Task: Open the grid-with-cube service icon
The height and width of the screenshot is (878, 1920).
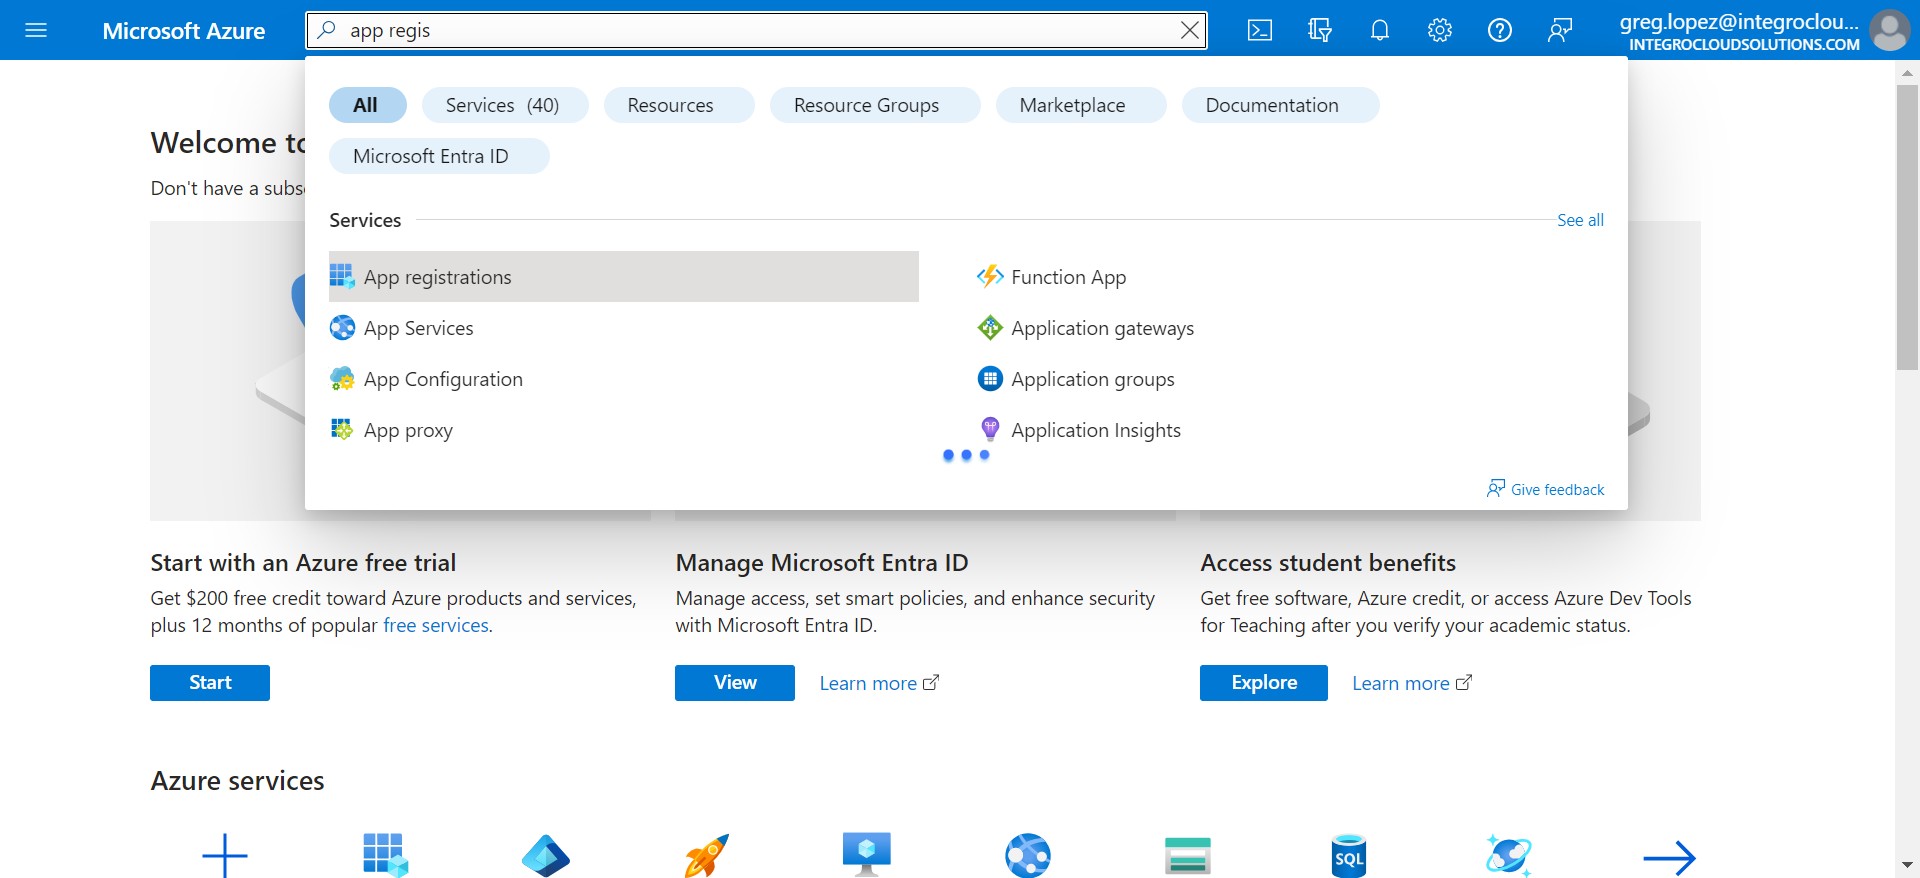Action: coord(385,856)
